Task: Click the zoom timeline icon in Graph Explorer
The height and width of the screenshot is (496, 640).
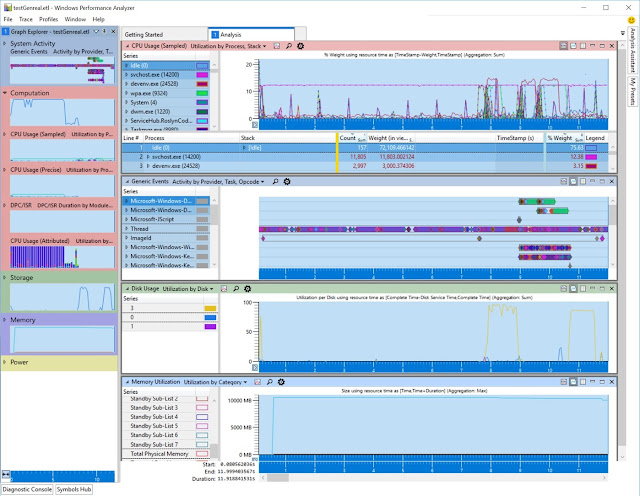Action: coord(6,474)
